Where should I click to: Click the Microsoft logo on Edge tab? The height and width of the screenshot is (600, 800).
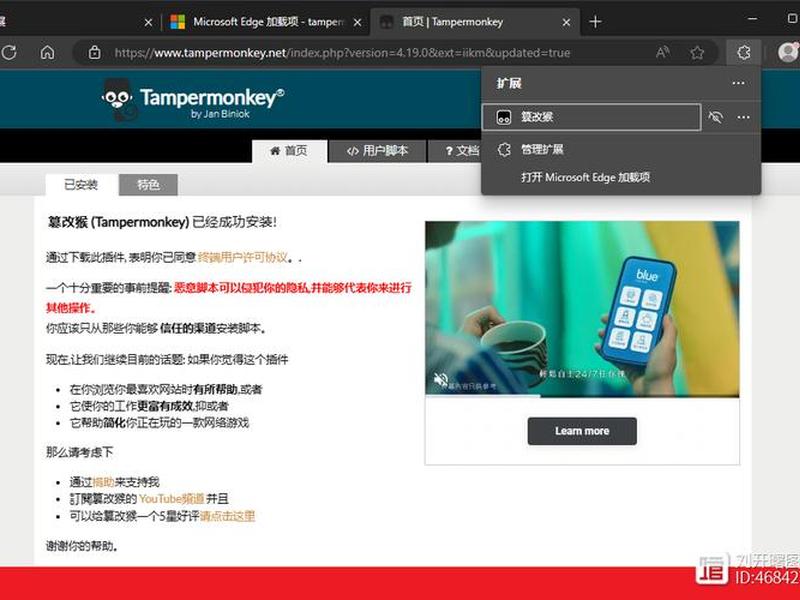[x=177, y=22]
